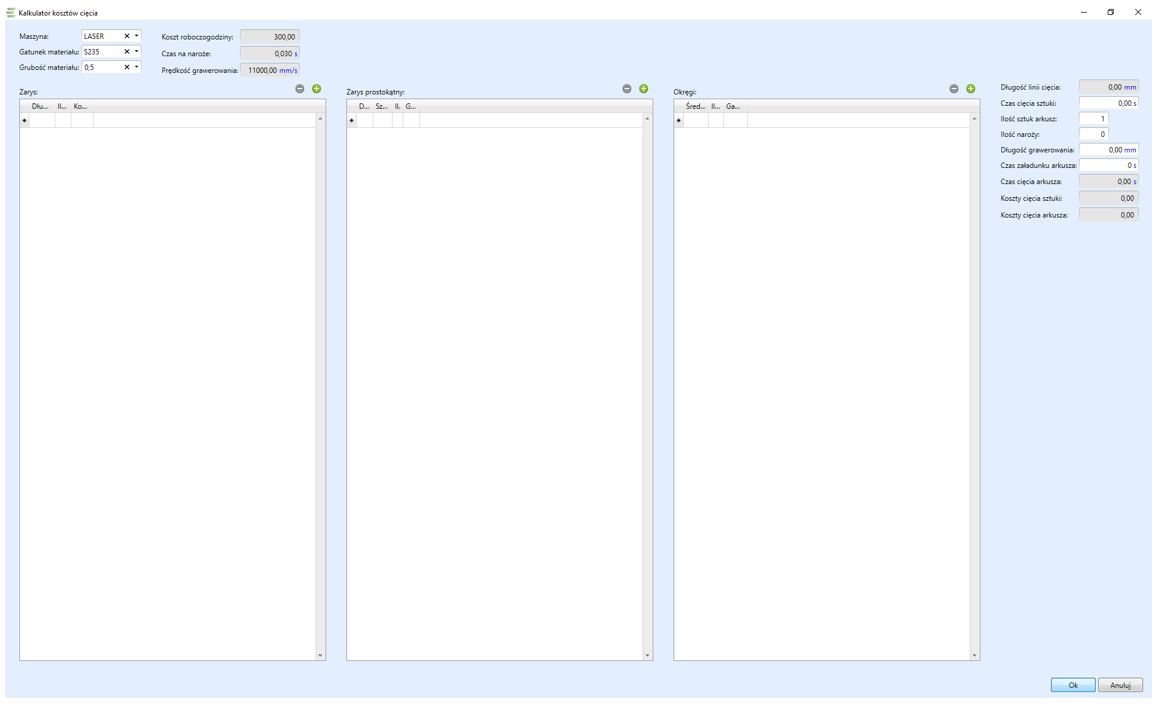
Task: Clear the Maszyna selection with X
Action: [127, 36]
